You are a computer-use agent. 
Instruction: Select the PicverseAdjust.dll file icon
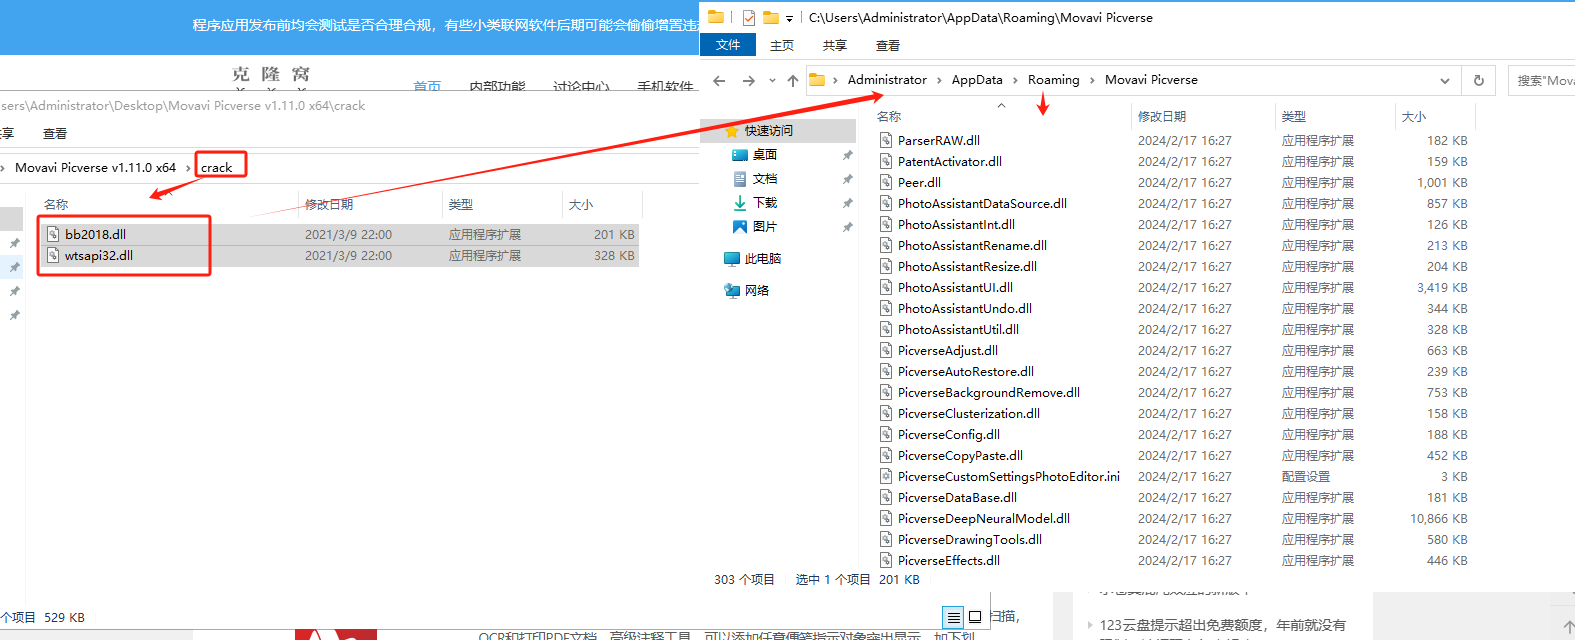click(x=886, y=350)
